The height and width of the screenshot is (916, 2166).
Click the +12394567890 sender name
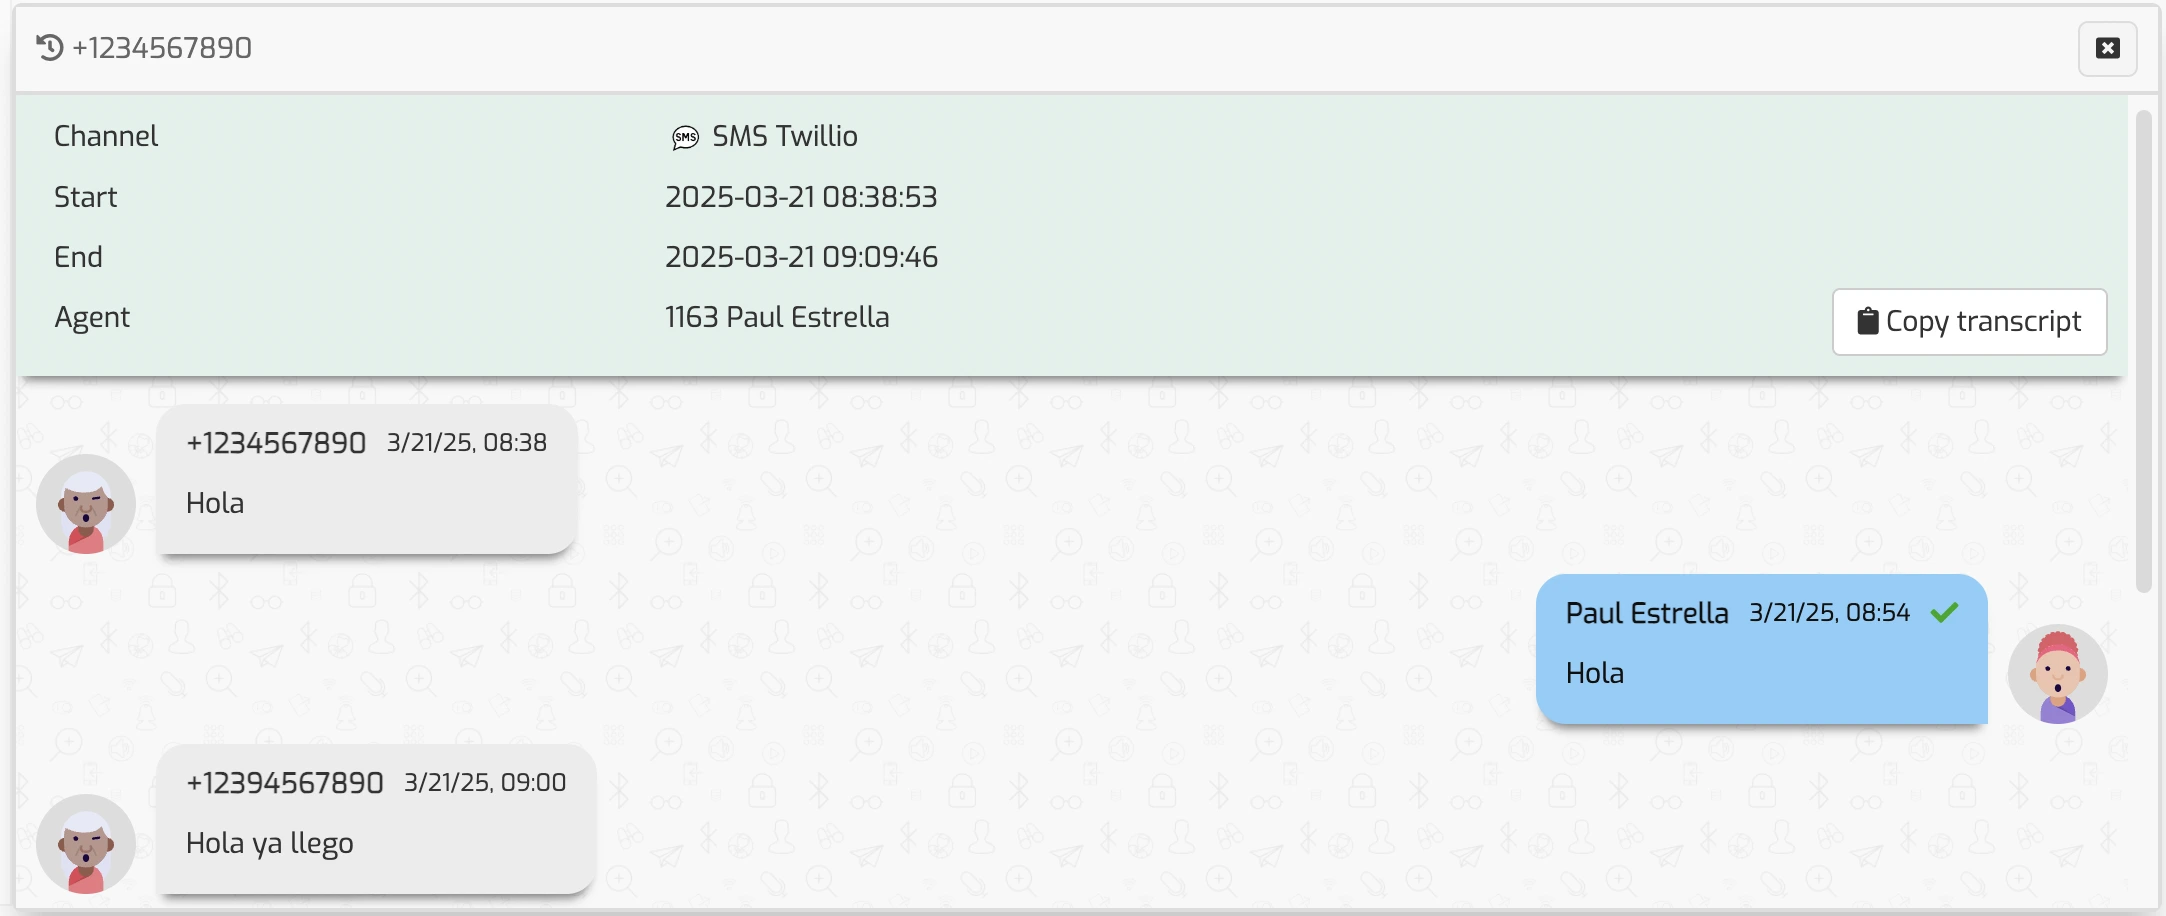(284, 782)
